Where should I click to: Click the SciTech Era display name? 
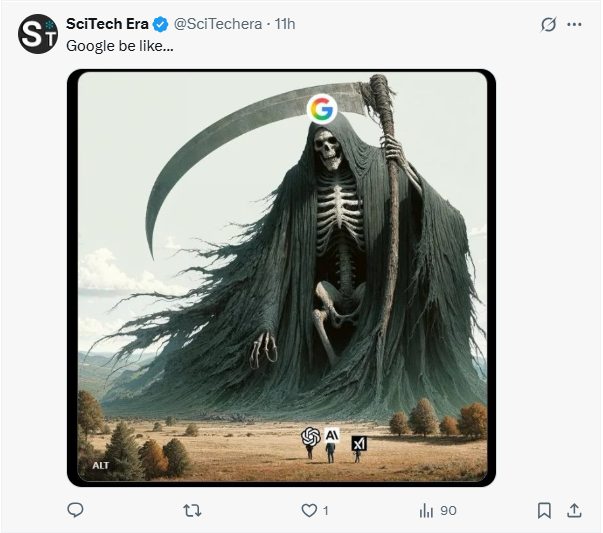tap(108, 24)
